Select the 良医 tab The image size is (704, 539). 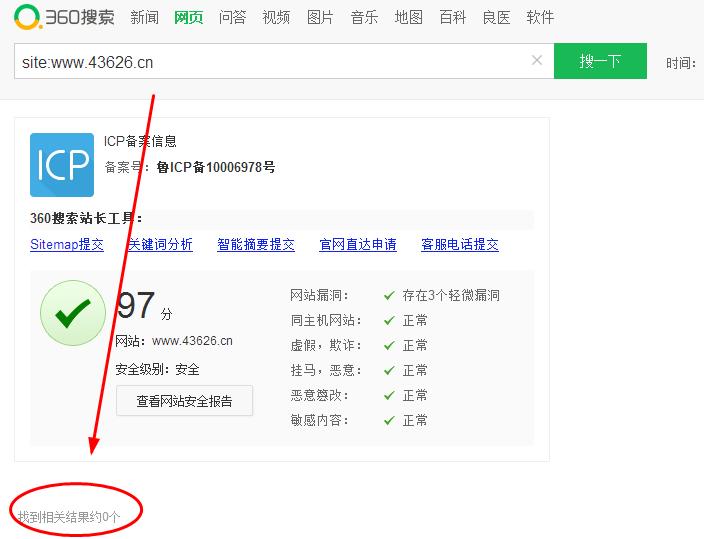pos(497,18)
